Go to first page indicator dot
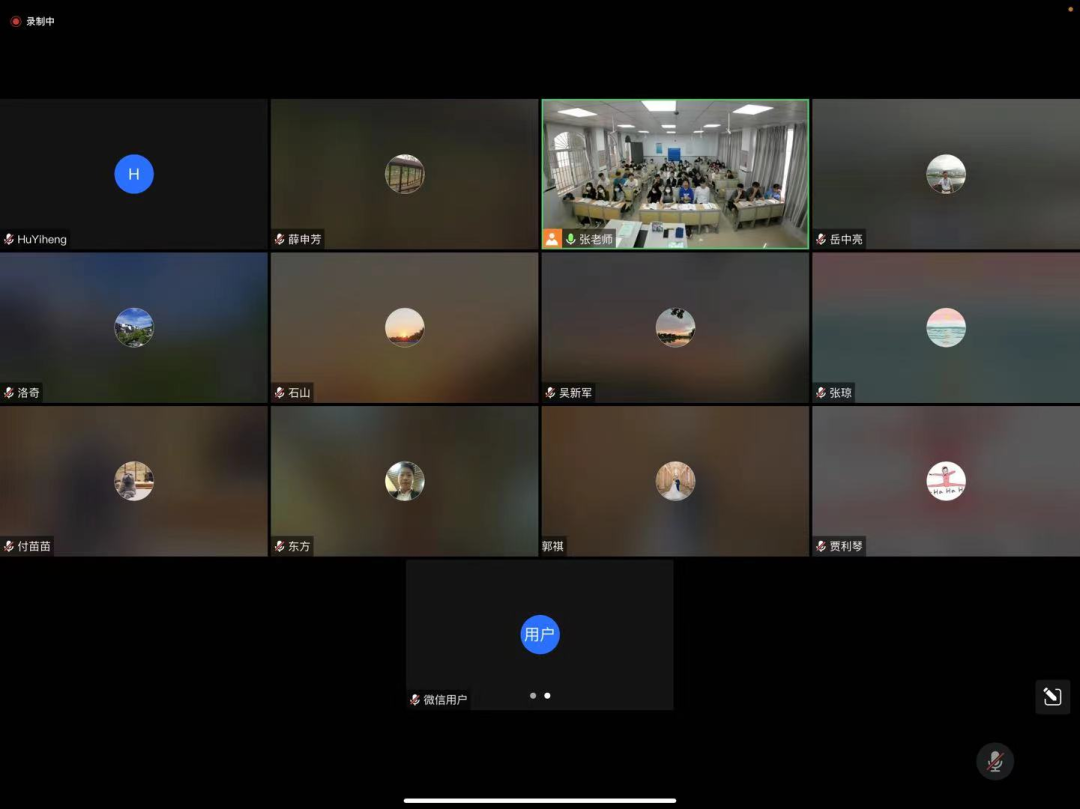The height and width of the screenshot is (809, 1080). [533, 695]
